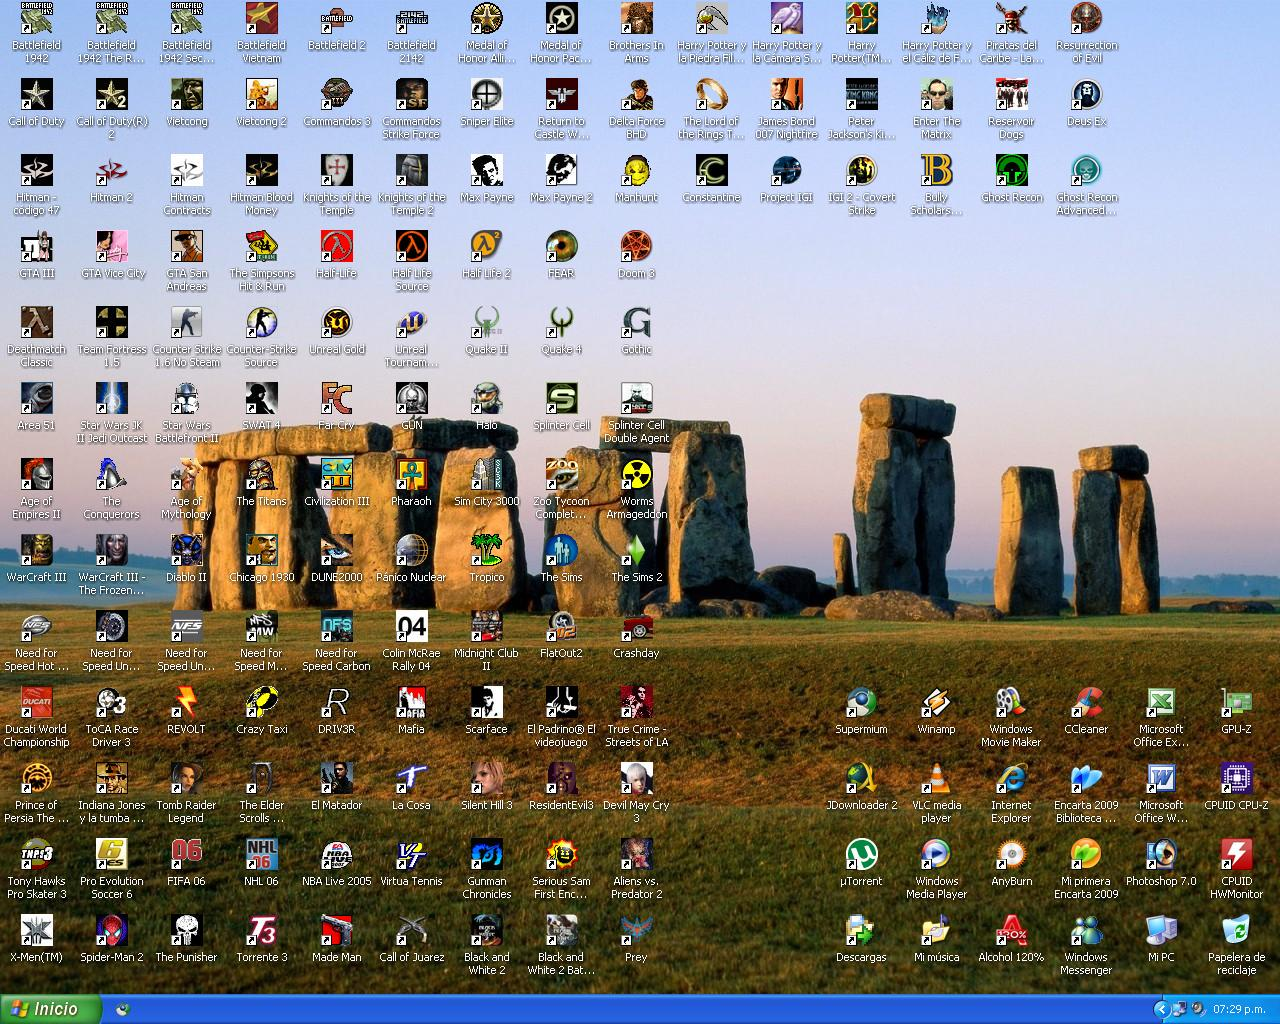Launch Tomb Raider Legend shortcut
This screenshot has width=1280, height=1024.
[187, 794]
